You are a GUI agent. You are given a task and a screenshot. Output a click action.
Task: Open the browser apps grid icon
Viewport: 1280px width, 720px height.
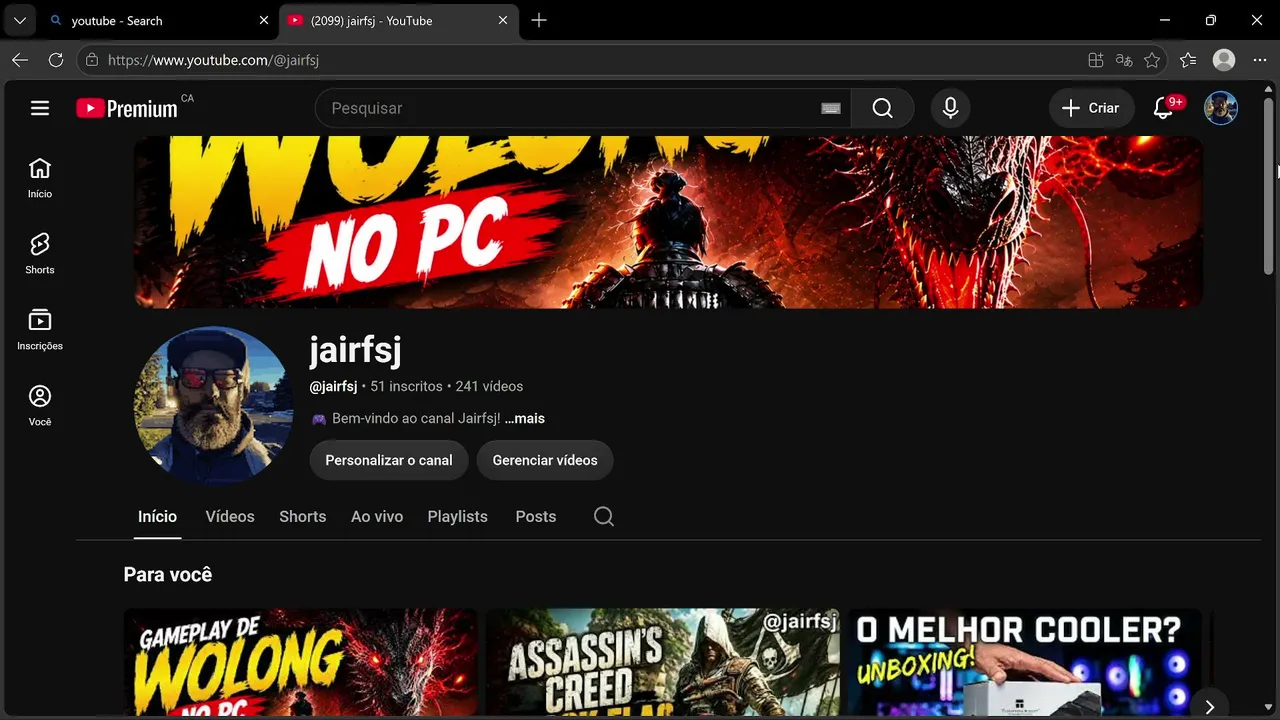point(1096,60)
